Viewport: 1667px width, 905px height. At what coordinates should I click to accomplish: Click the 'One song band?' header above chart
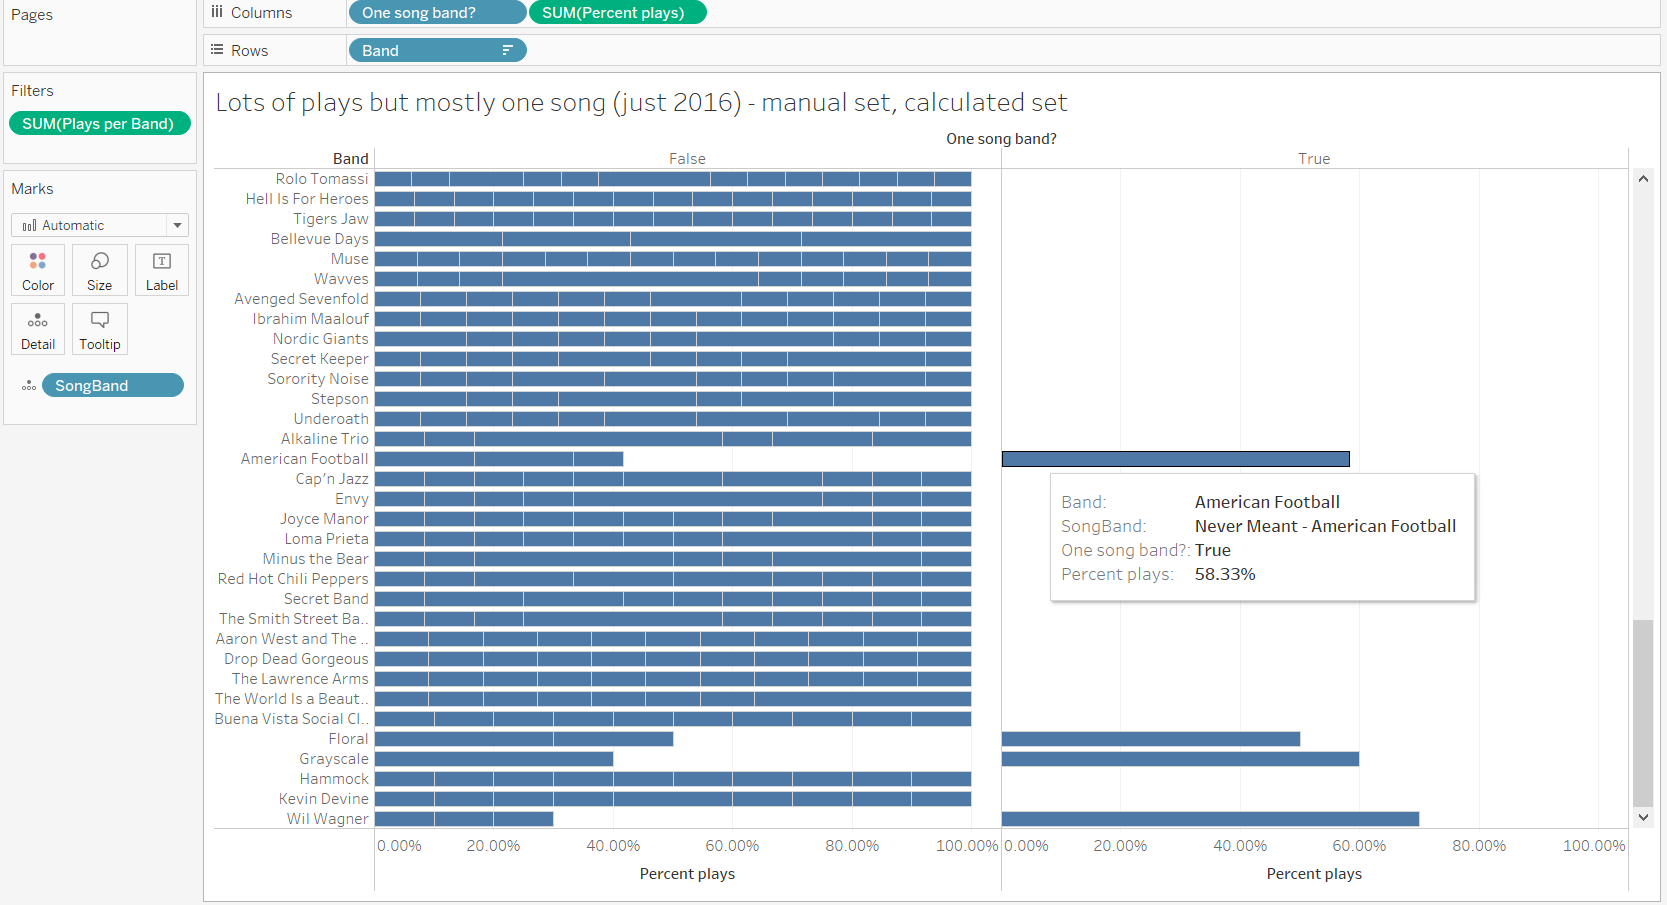tap(1001, 139)
